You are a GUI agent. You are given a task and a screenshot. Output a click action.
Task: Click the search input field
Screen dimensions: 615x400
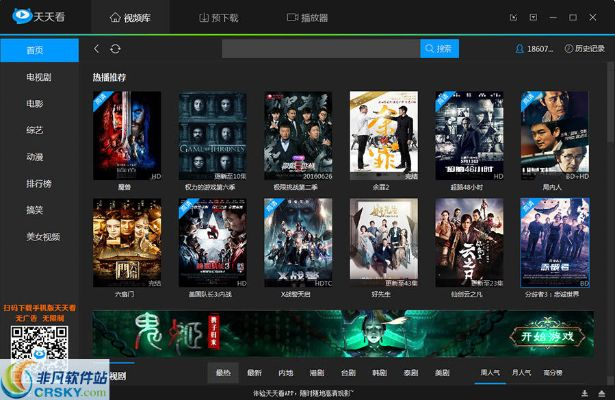pyautogui.click(x=320, y=48)
